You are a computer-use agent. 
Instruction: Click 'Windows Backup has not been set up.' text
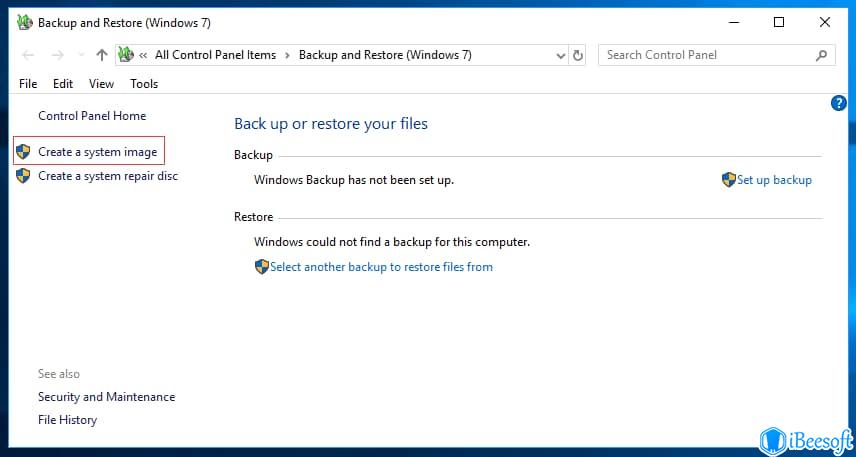(x=354, y=180)
